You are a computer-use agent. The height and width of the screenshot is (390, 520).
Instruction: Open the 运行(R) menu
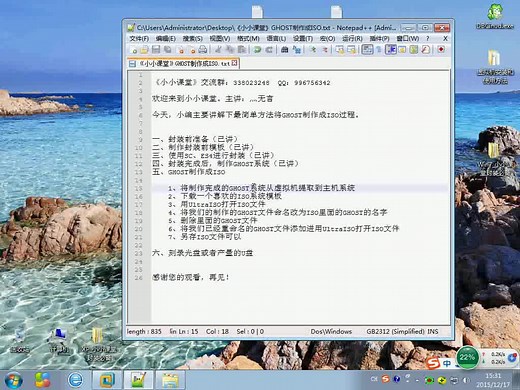[x=352, y=39]
